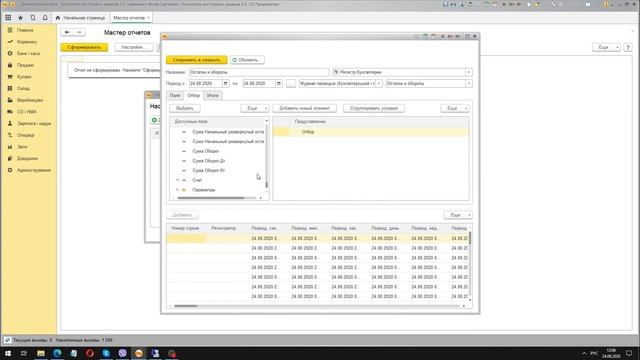Image resolution: width=640 pixels, height=360 pixels.
Task: Select the Отбор row in filter list
Action: 371,132
